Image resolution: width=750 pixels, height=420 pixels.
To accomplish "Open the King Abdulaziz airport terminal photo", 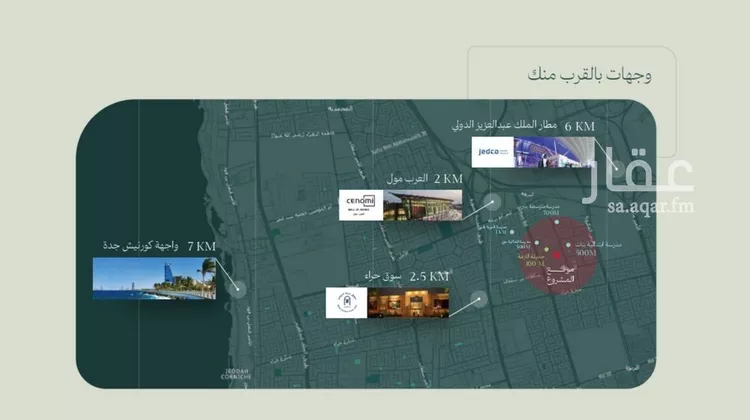I will point(554,152).
